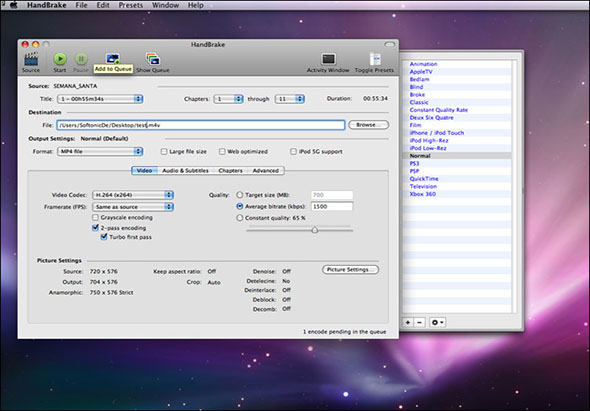Add the job using the Add to Queue icon
Image resolution: width=590 pixels, height=411 pixels.
point(113,59)
